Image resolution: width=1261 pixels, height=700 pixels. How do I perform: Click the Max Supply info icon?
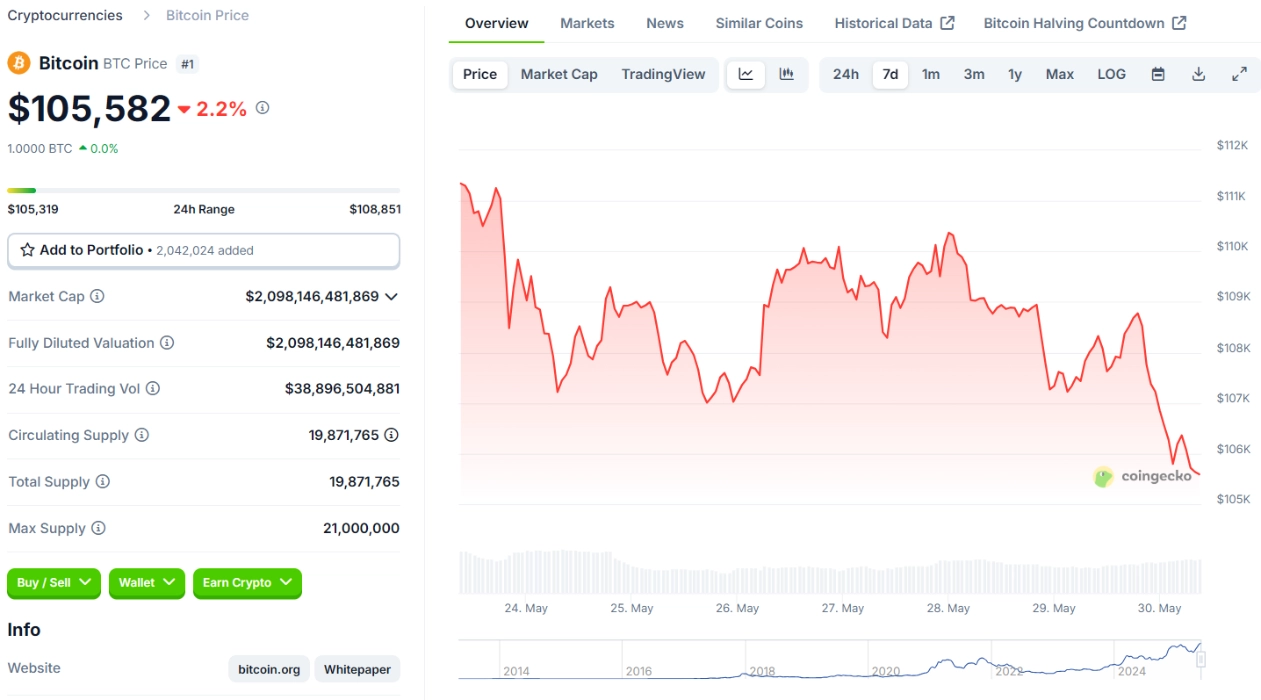98,528
